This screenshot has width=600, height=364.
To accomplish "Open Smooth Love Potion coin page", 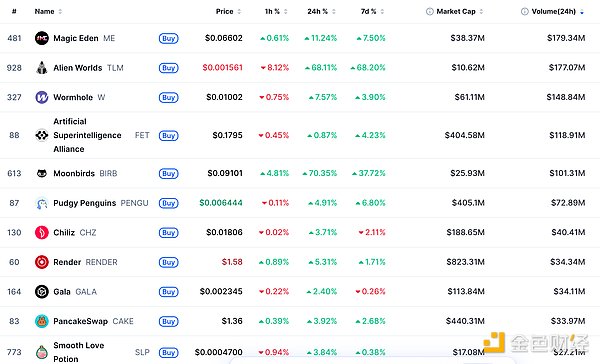I will coord(79,352).
